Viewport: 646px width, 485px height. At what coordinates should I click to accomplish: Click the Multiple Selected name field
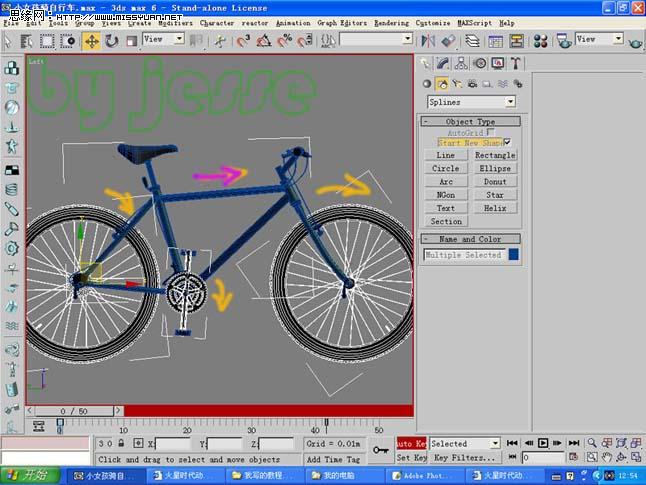coord(464,255)
